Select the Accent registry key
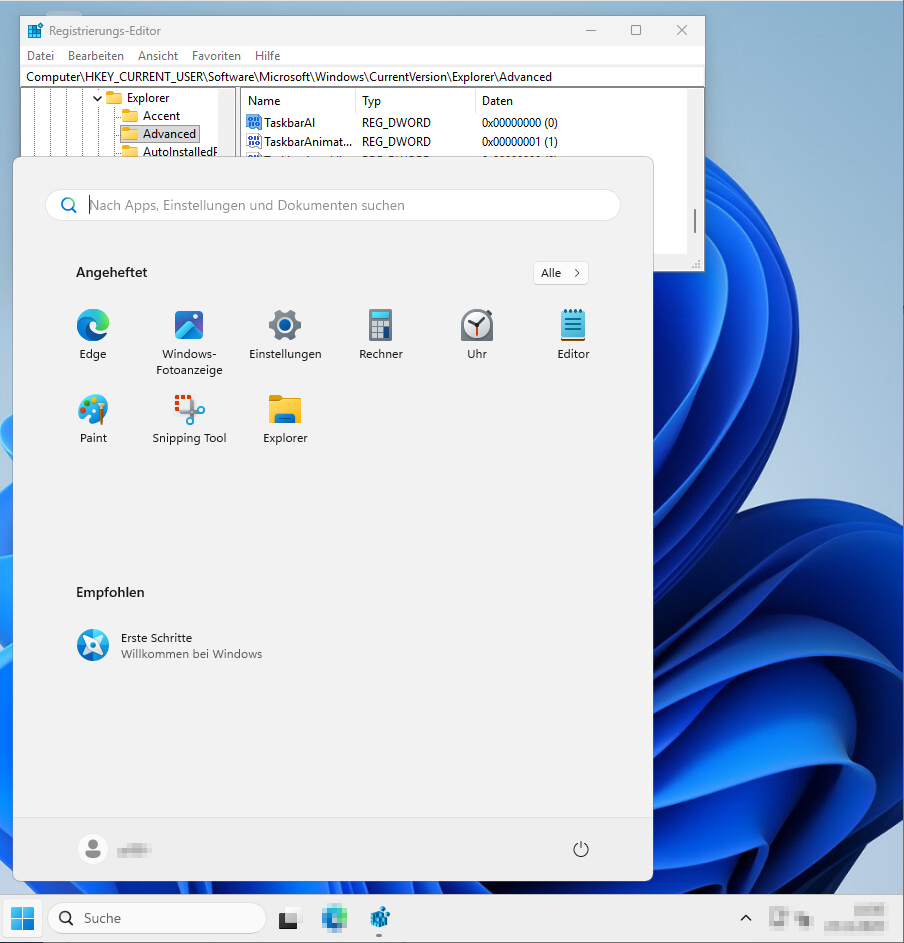Viewport: 904px width, 943px height. click(x=161, y=116)
